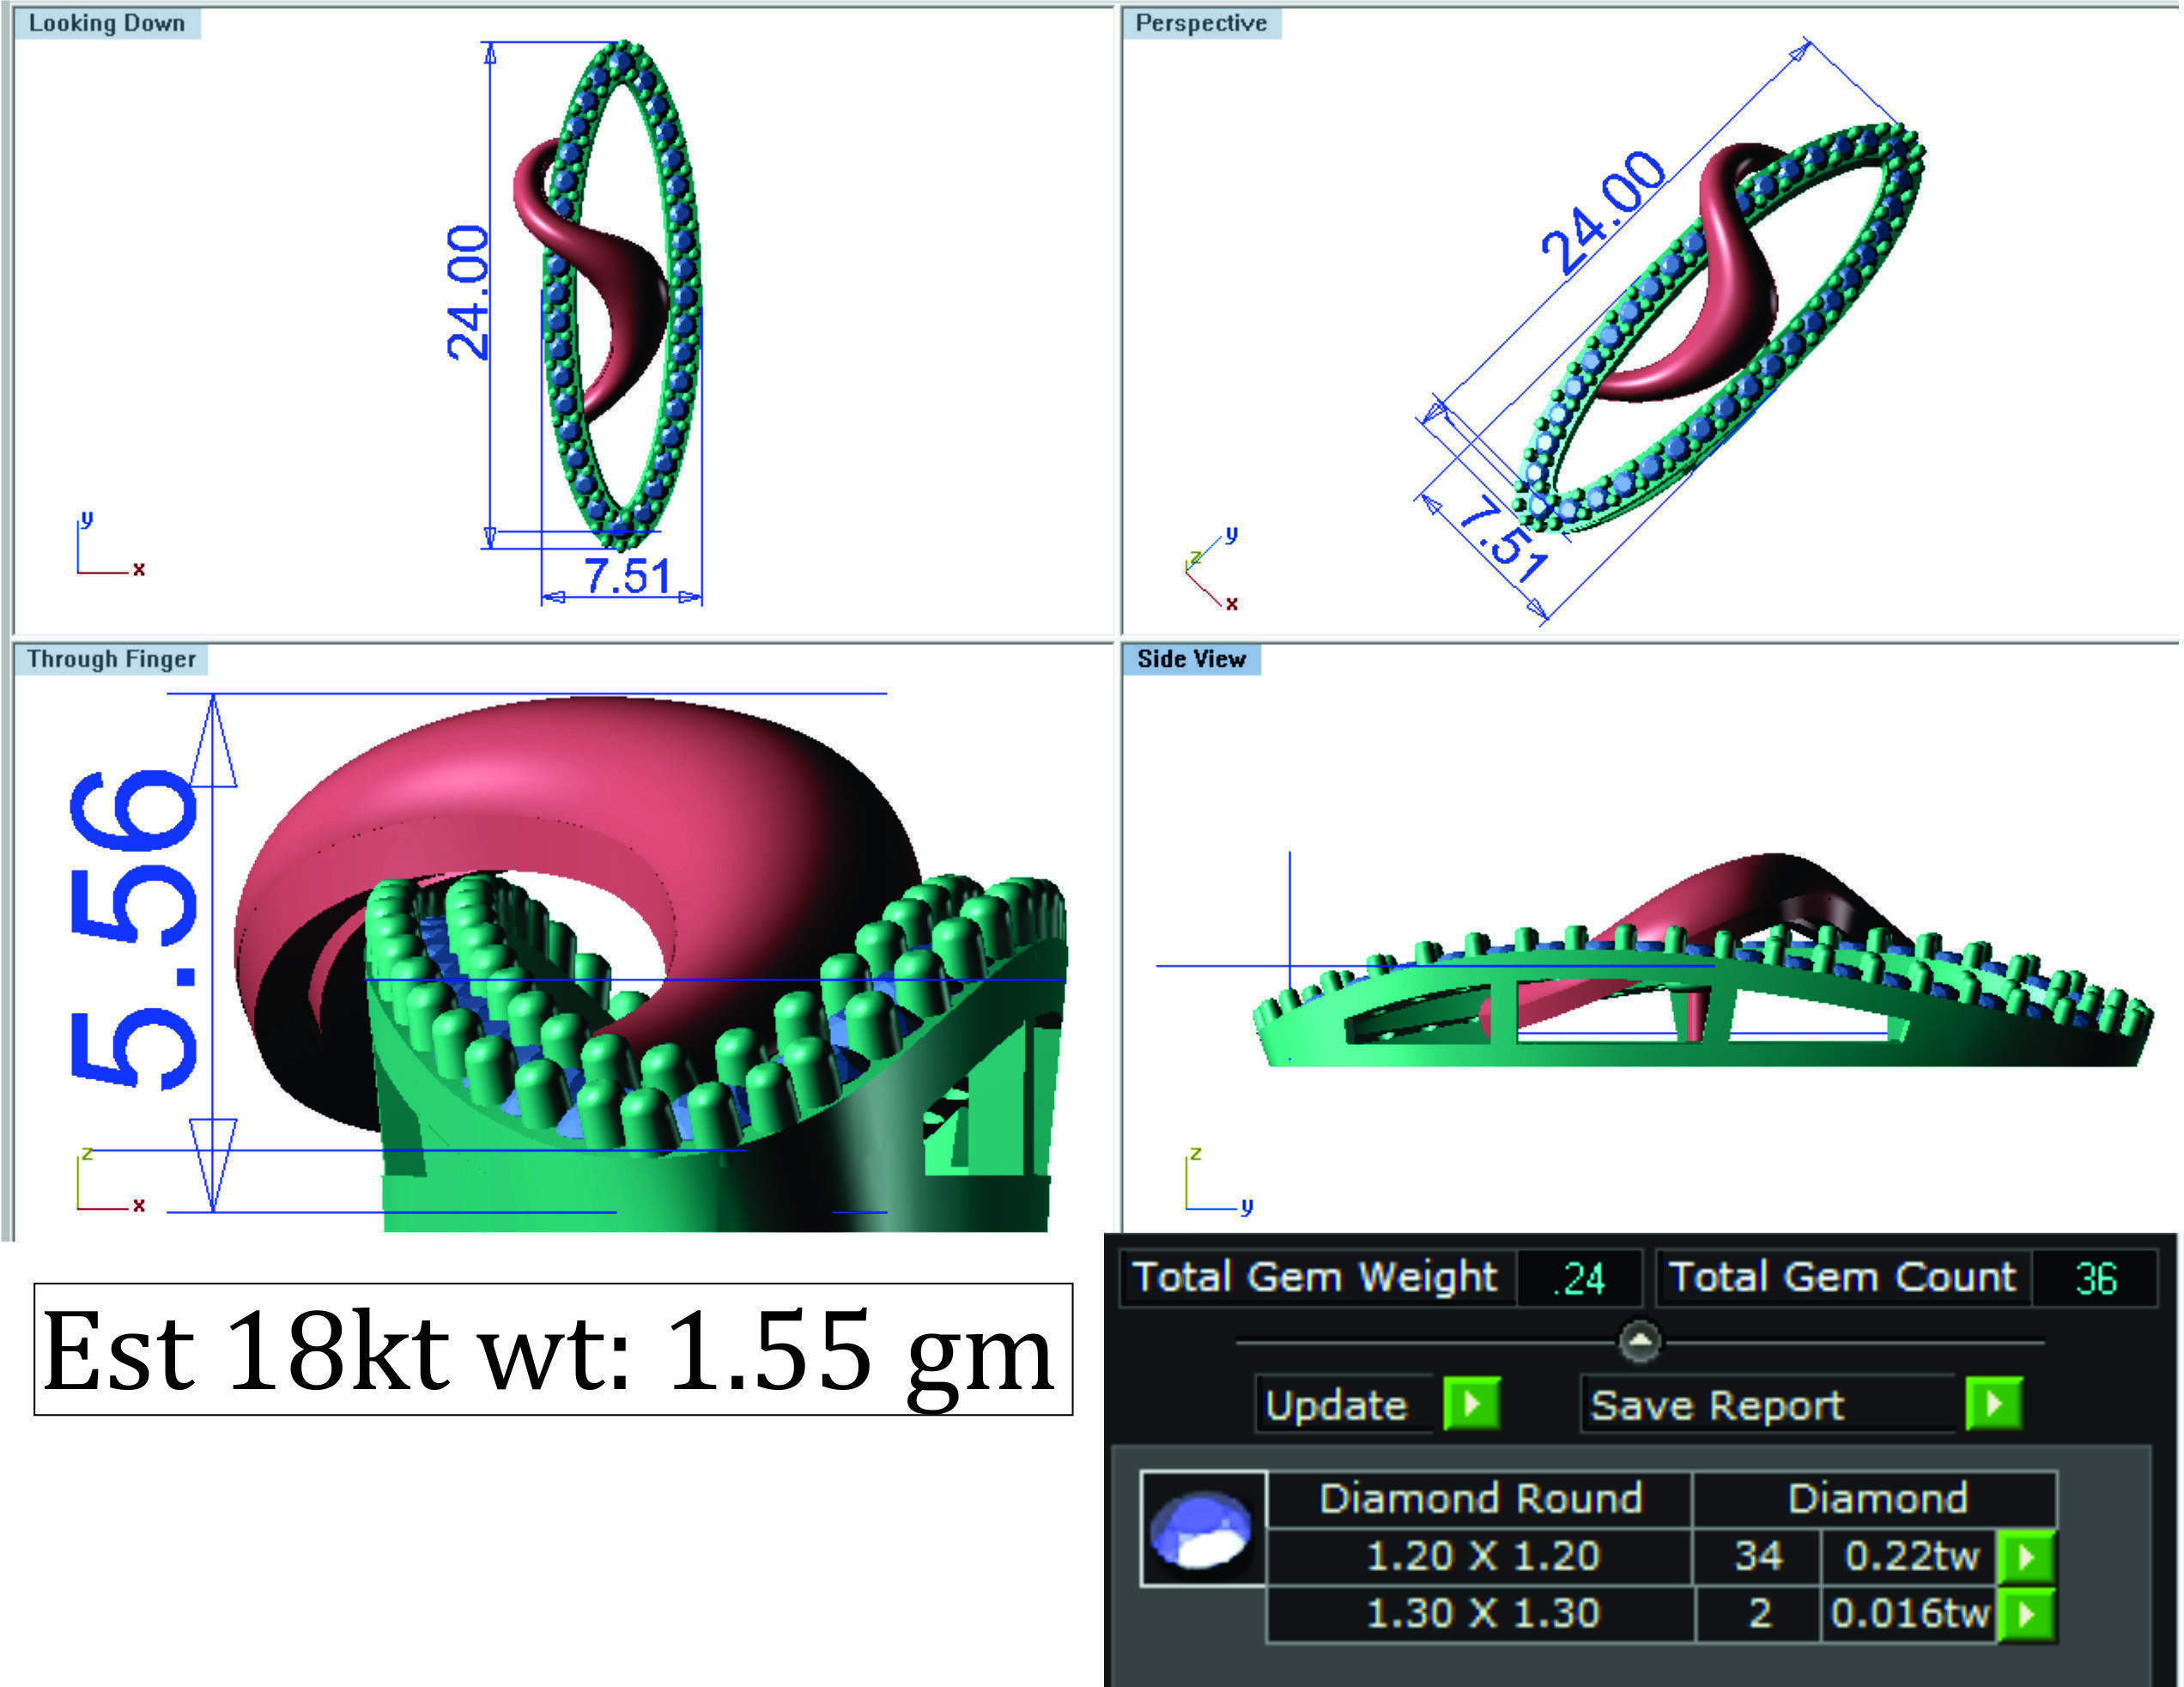The image size is (2184, 1687).
Task: Click 7.51 dimension in Perspective view
Action: coord(1502,539)
